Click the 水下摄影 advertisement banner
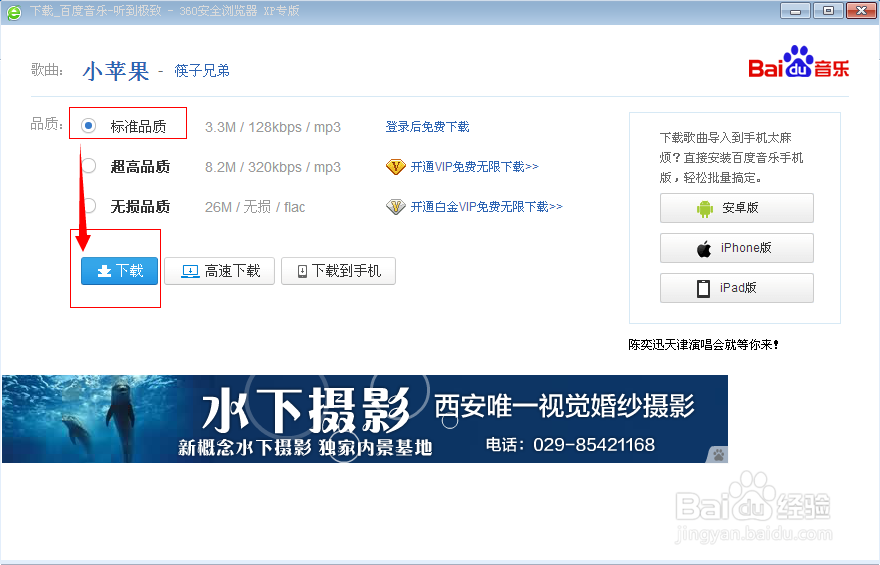 point(365,419)
